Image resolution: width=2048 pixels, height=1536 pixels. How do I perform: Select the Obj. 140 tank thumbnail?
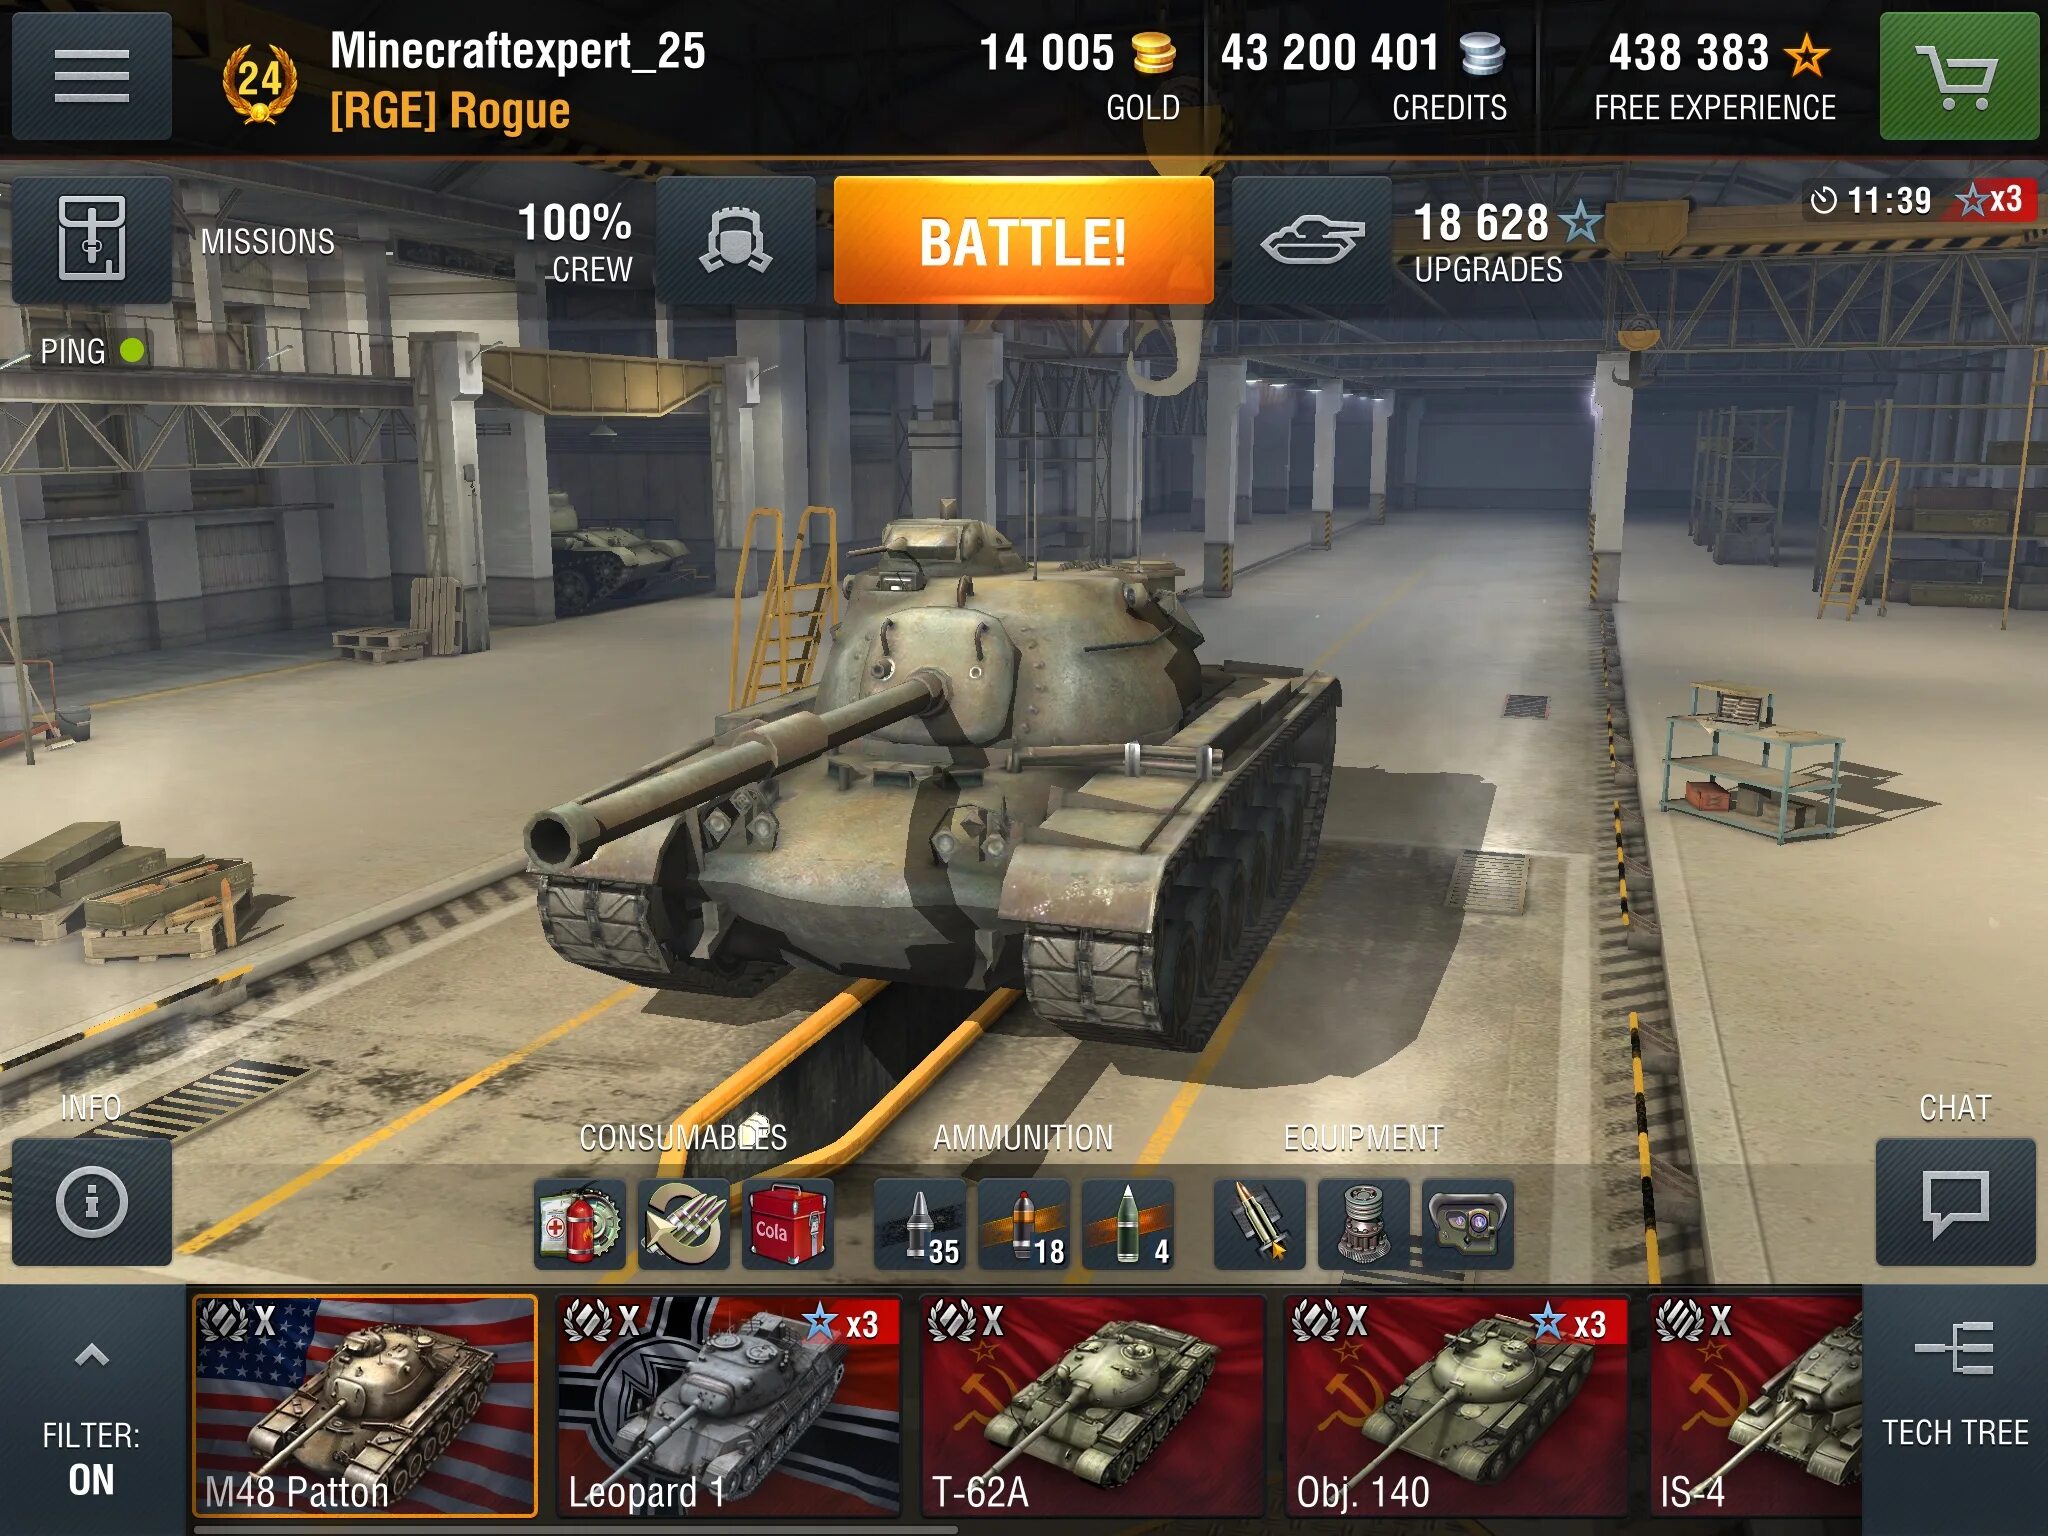click(x=1457, y=1405)
